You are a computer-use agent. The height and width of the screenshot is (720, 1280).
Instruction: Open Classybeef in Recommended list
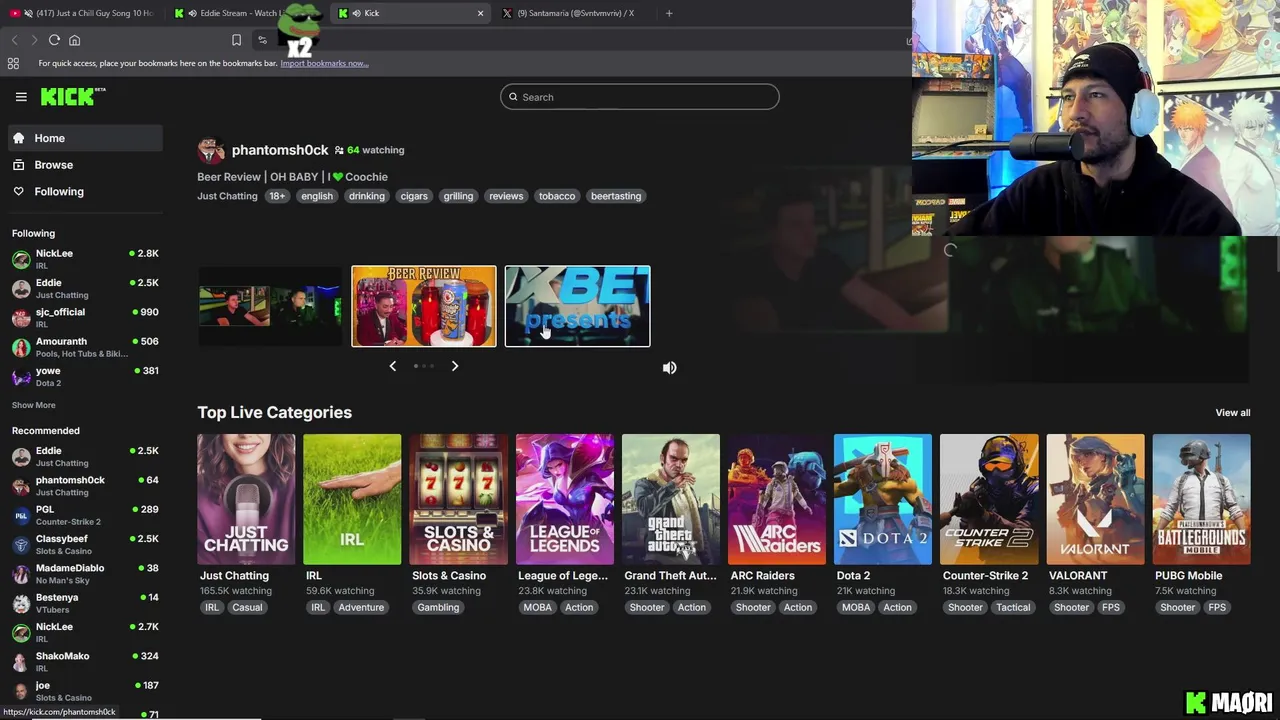point(85,544)
